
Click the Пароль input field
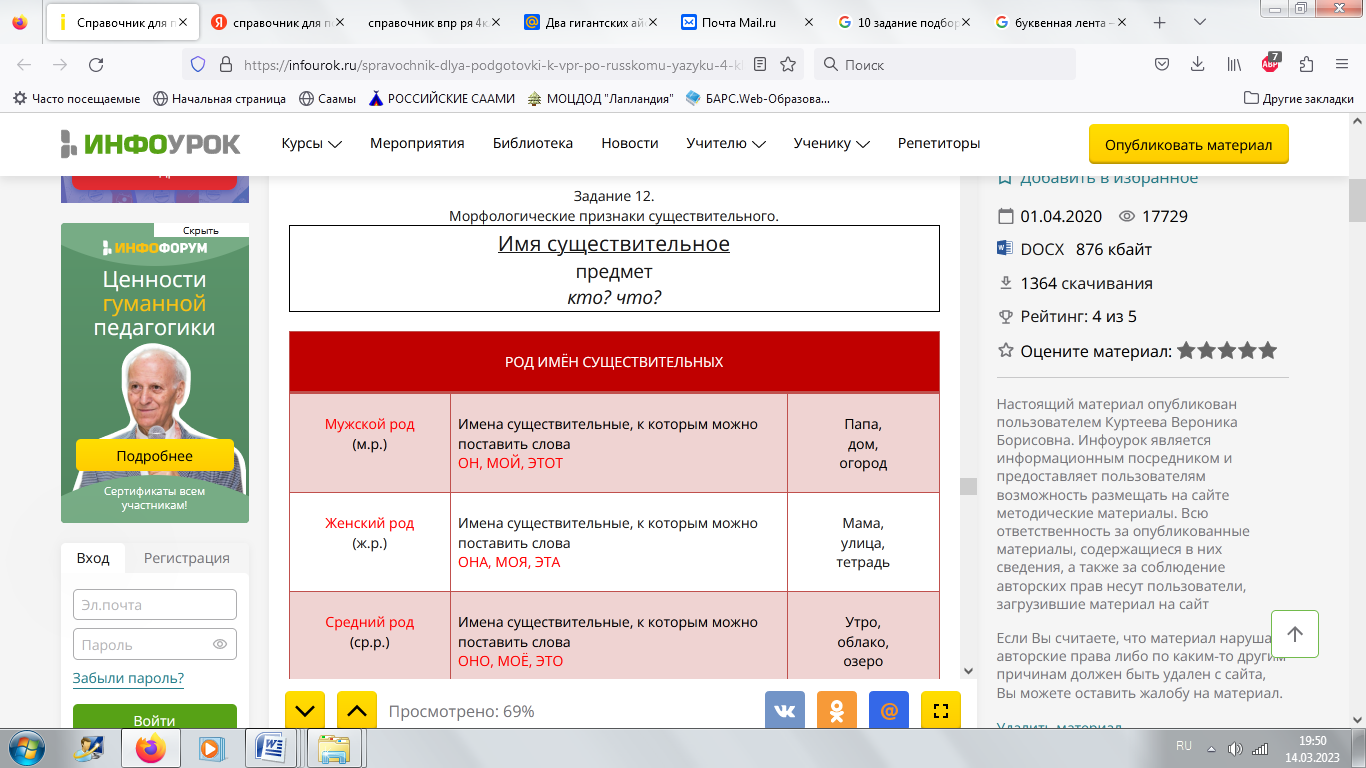pyautogui.click(x=155, y=644)
